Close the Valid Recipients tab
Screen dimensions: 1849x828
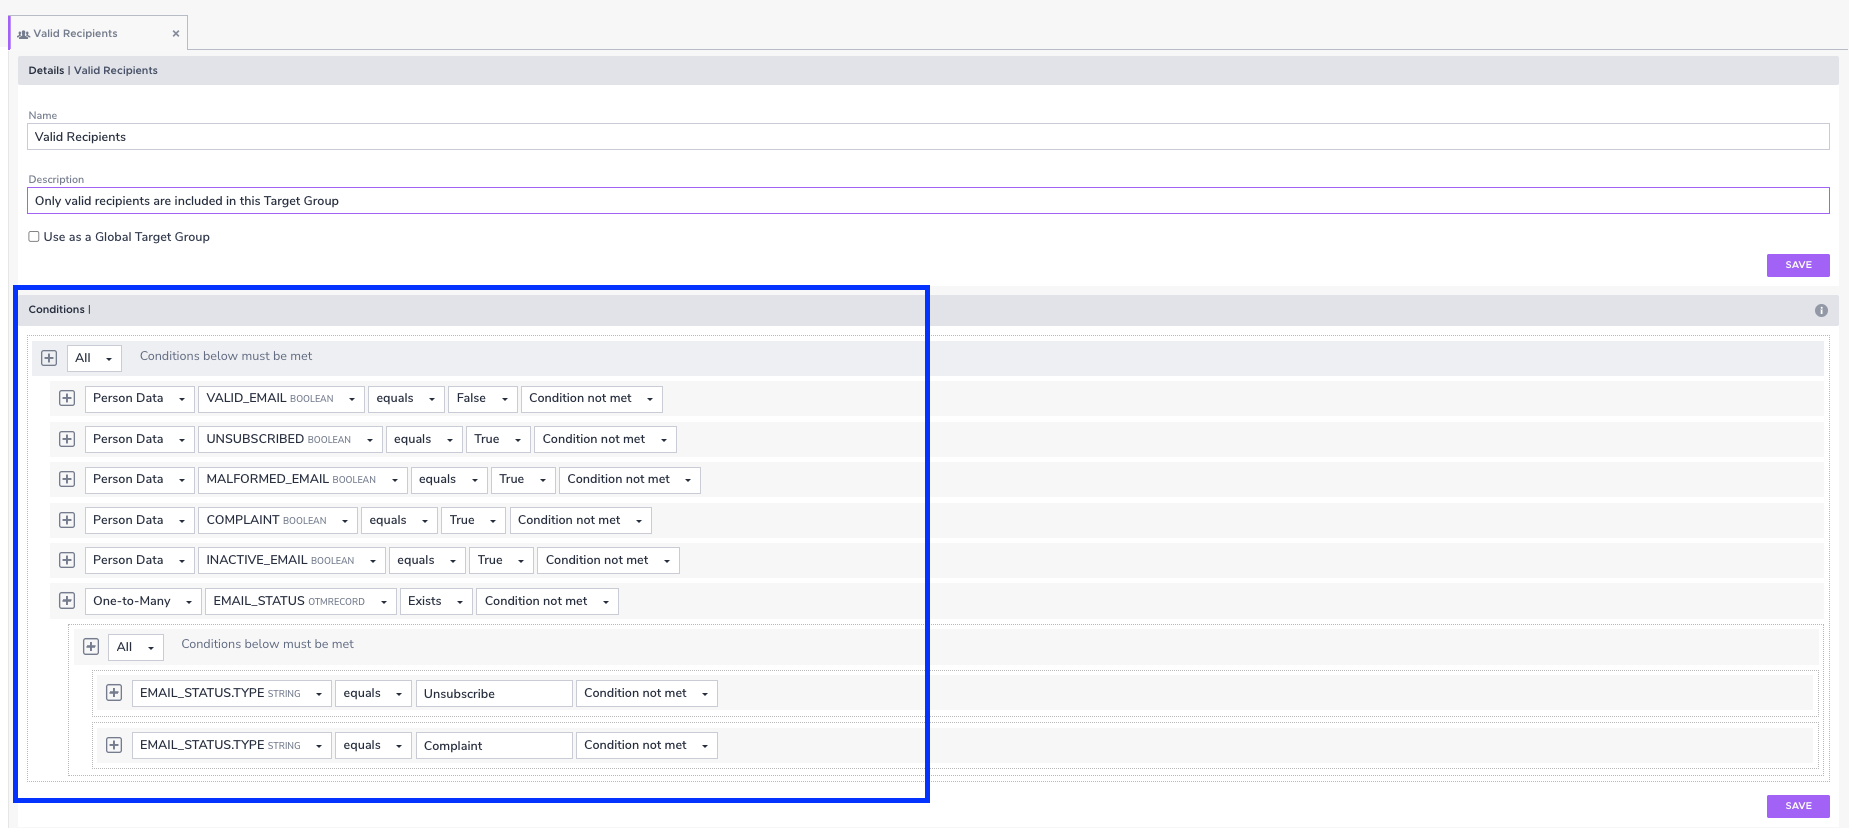point(176,34)
